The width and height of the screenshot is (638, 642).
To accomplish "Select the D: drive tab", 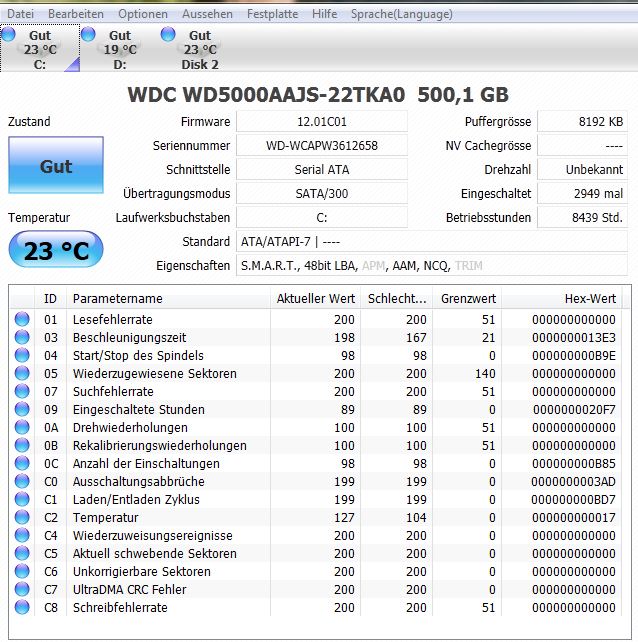I will (120, 48).
